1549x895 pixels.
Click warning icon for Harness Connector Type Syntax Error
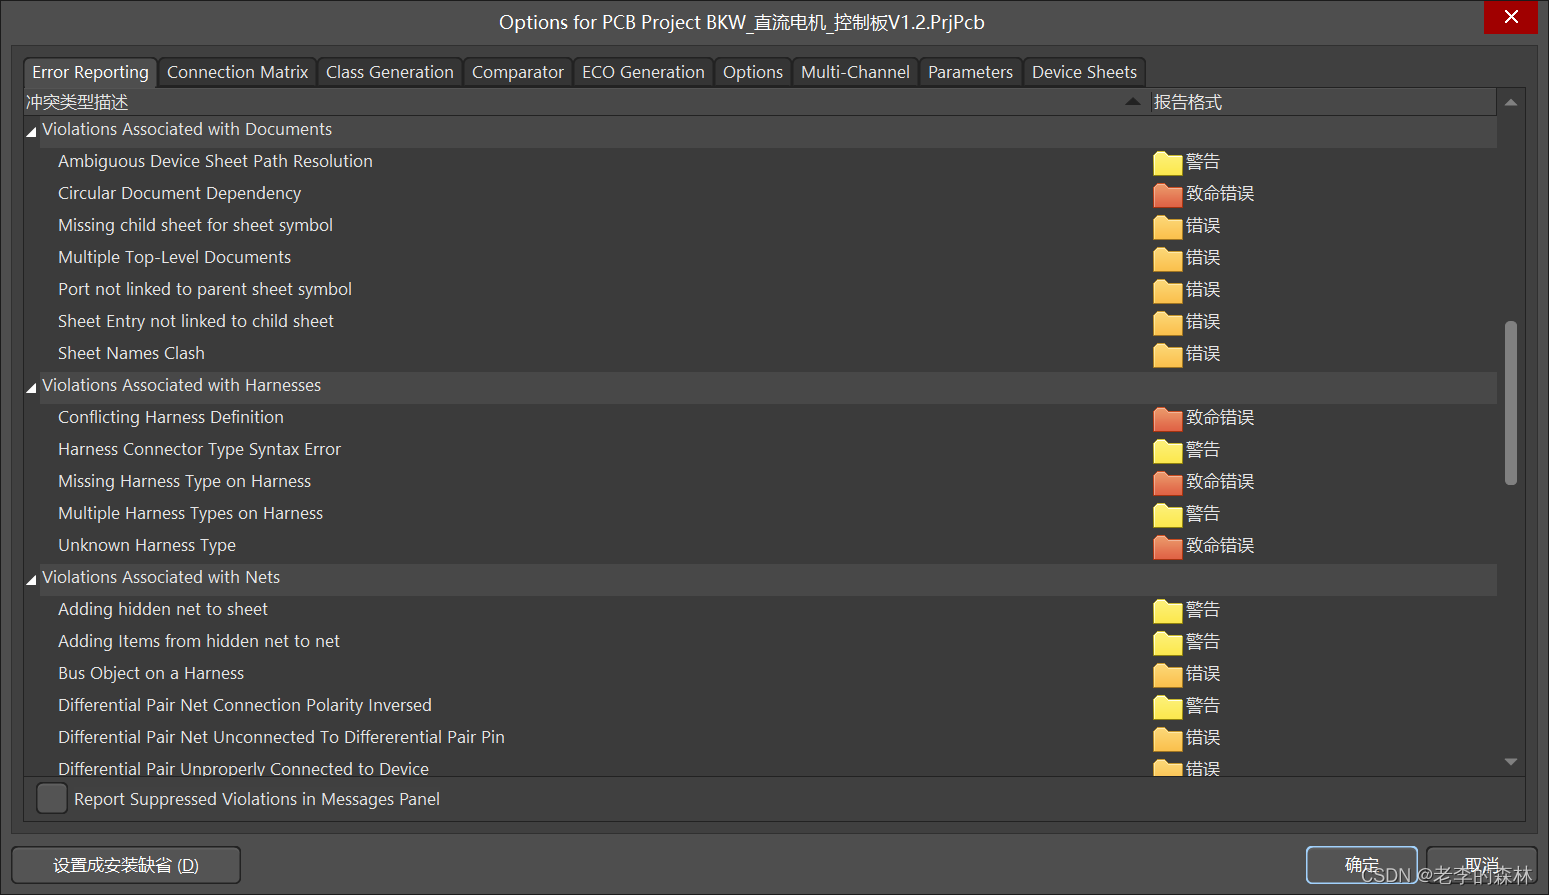(x=1167, y=450)
